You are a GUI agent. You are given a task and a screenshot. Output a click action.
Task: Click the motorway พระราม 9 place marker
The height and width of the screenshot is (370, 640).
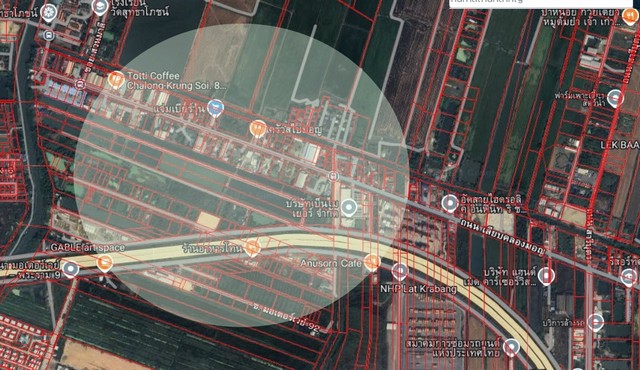click(71, 269)
